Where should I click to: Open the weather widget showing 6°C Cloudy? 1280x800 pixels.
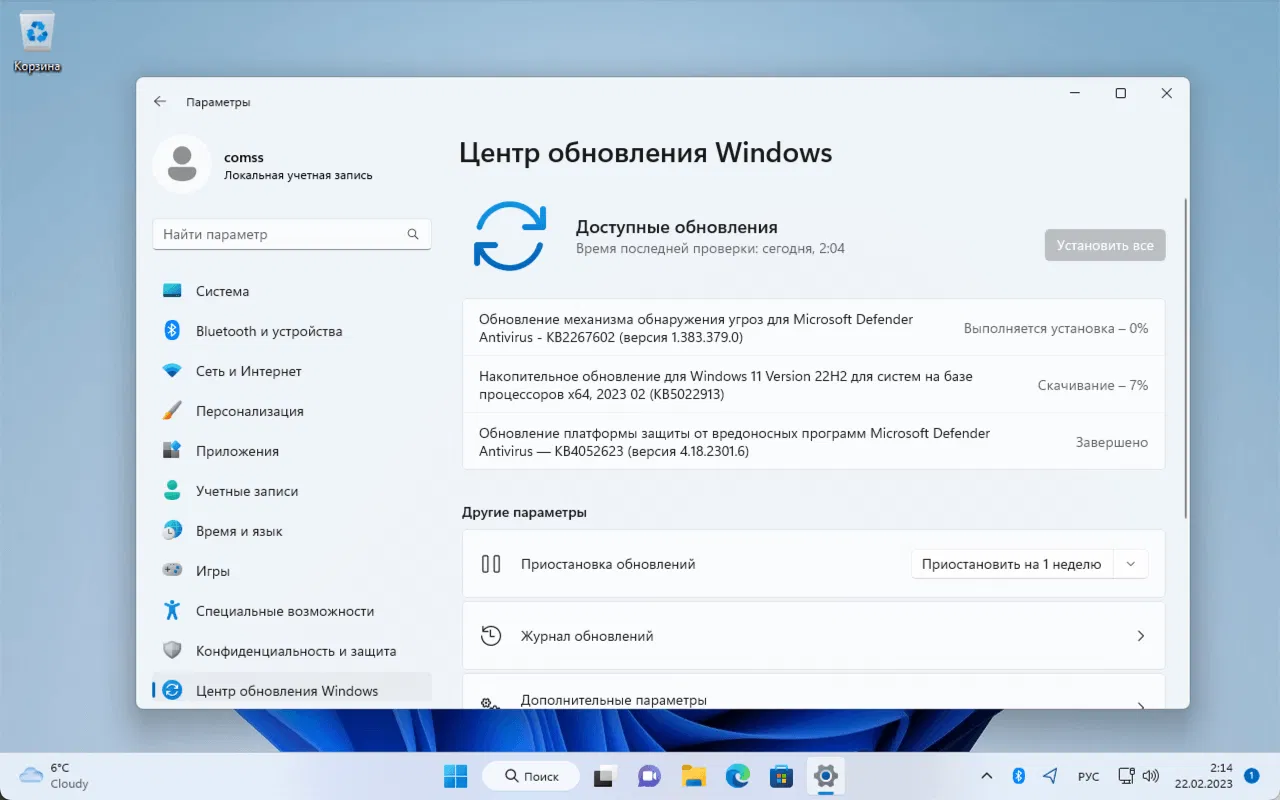tap(55, 776)
